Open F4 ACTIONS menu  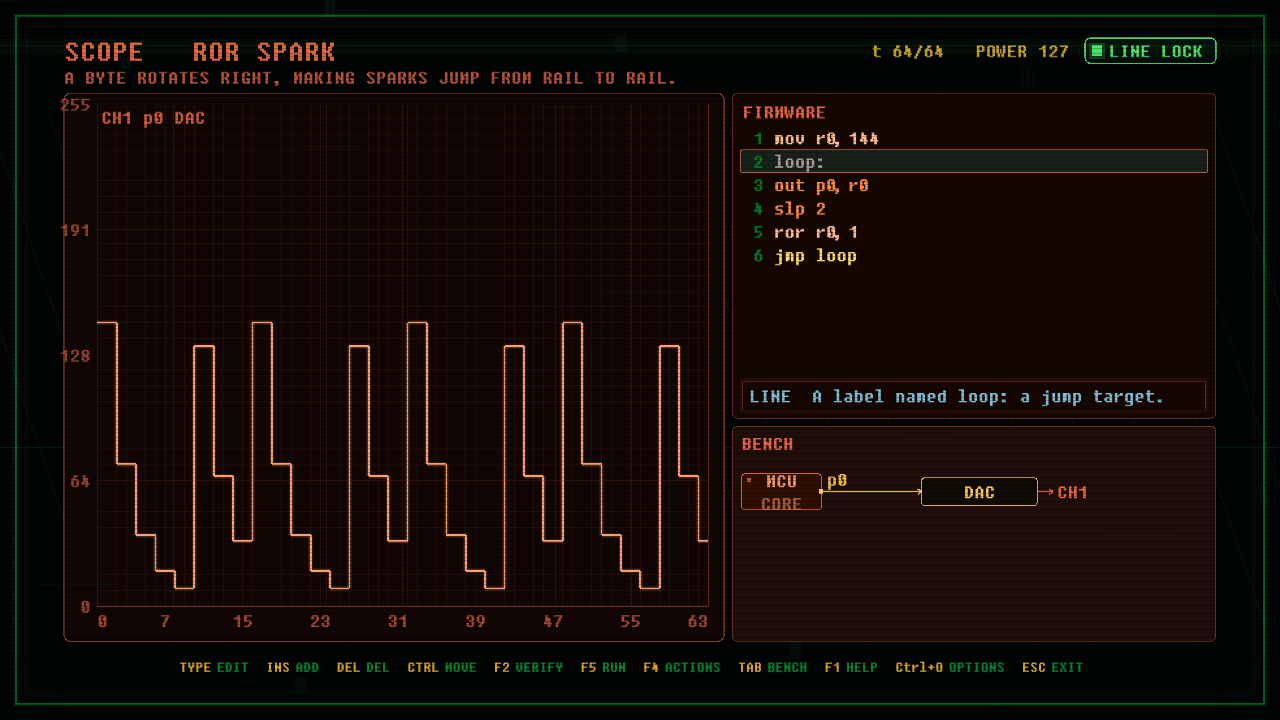click(x=682, y=667)
